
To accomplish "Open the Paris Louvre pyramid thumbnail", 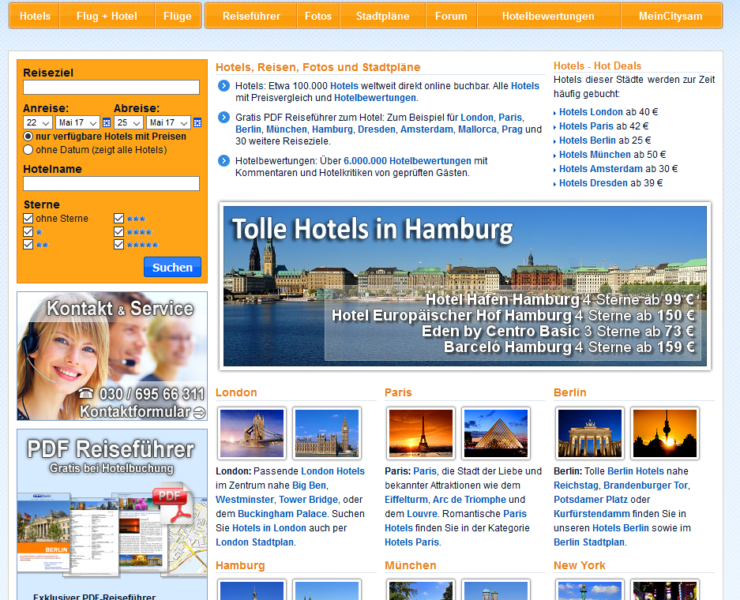I will [496, 433].
